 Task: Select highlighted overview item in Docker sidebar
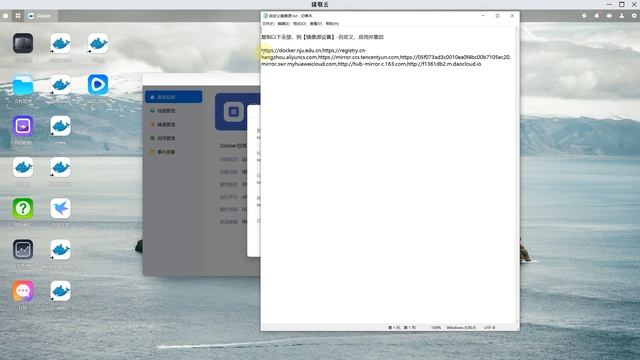pyautogui.click(x=173, y=97)
